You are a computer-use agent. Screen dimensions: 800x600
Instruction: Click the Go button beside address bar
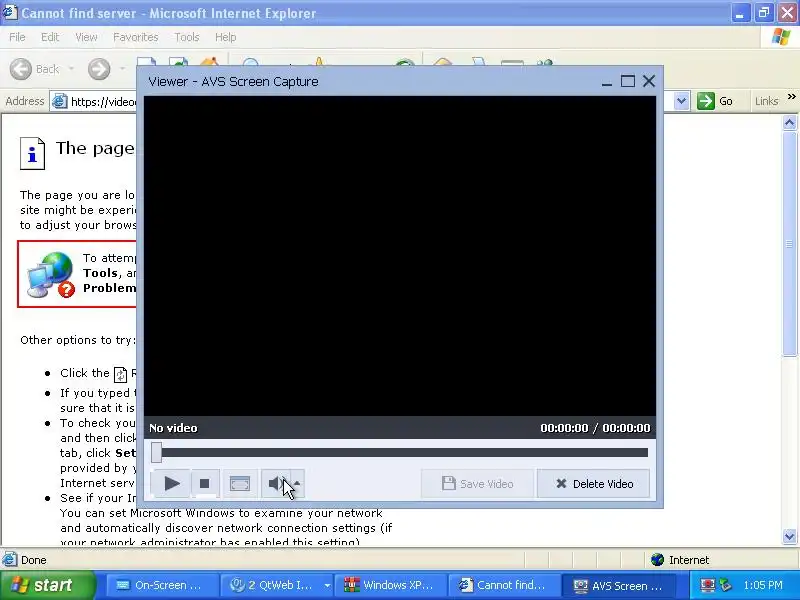[x=715, y=101]
